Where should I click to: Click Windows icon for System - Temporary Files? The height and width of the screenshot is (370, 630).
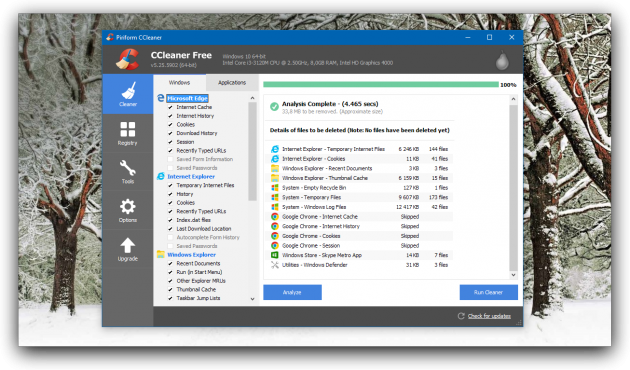(x=275, y=197)
